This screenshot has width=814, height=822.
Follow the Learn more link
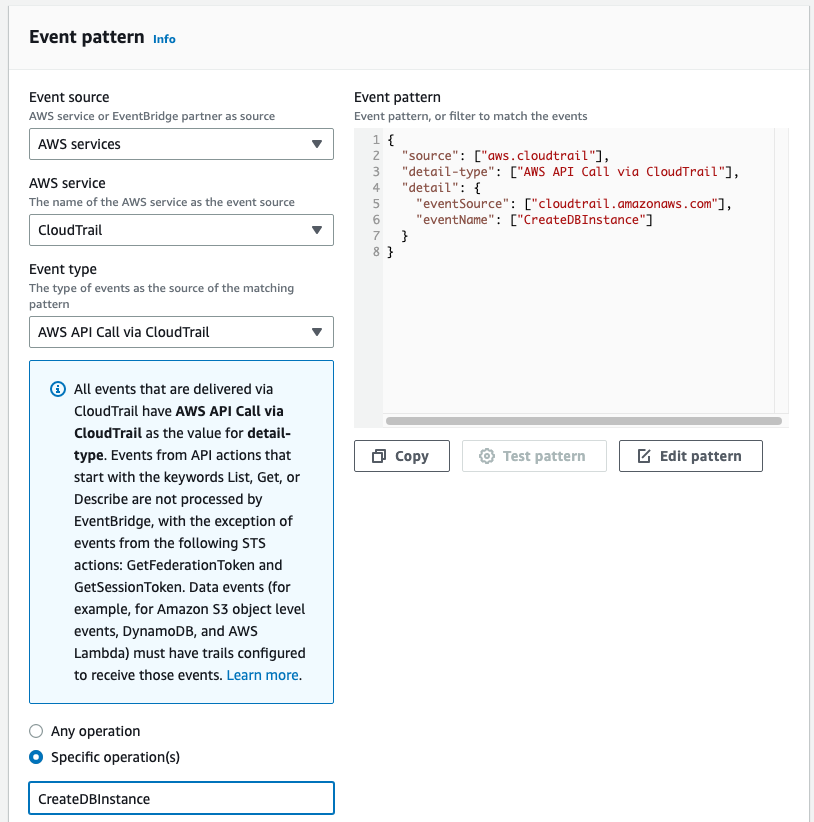click(x=263, y=675)
